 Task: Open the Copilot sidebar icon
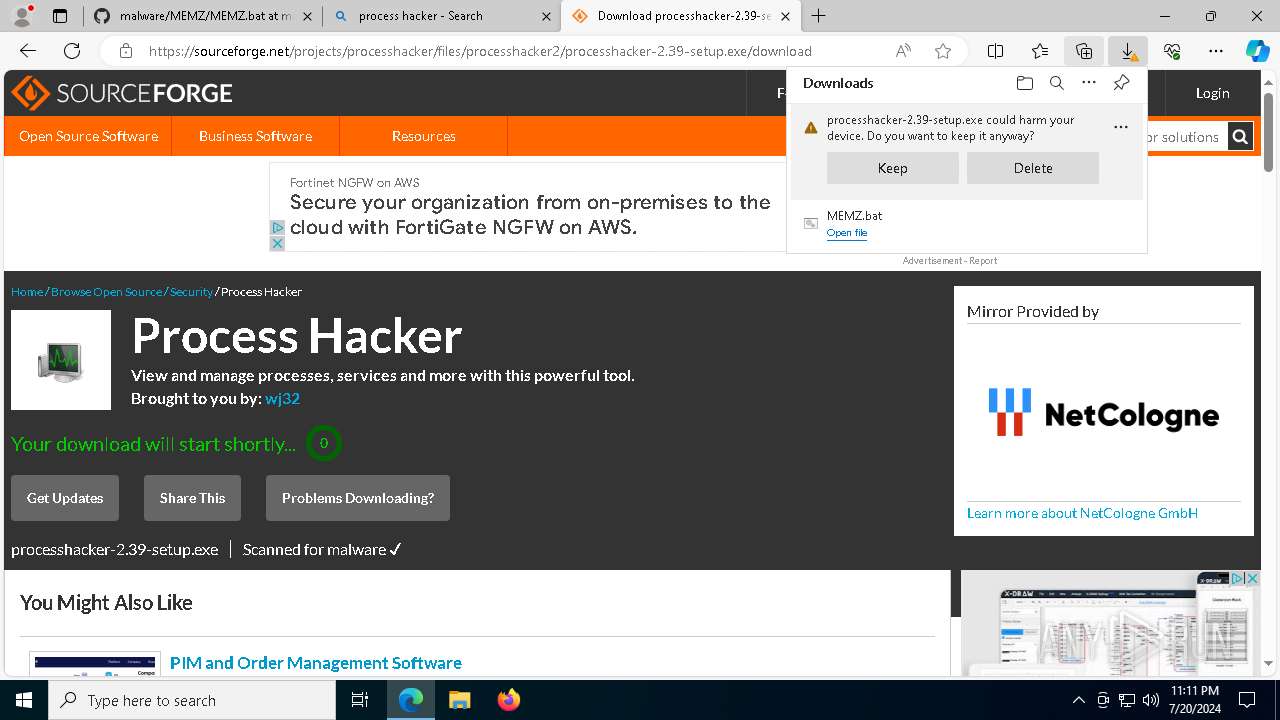[x=1258, y=51]
